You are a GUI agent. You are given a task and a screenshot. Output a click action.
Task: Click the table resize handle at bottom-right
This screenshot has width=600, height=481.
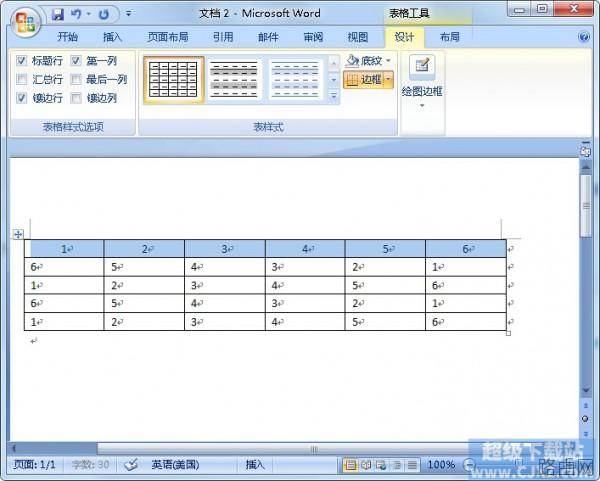[x=509, y=333]
